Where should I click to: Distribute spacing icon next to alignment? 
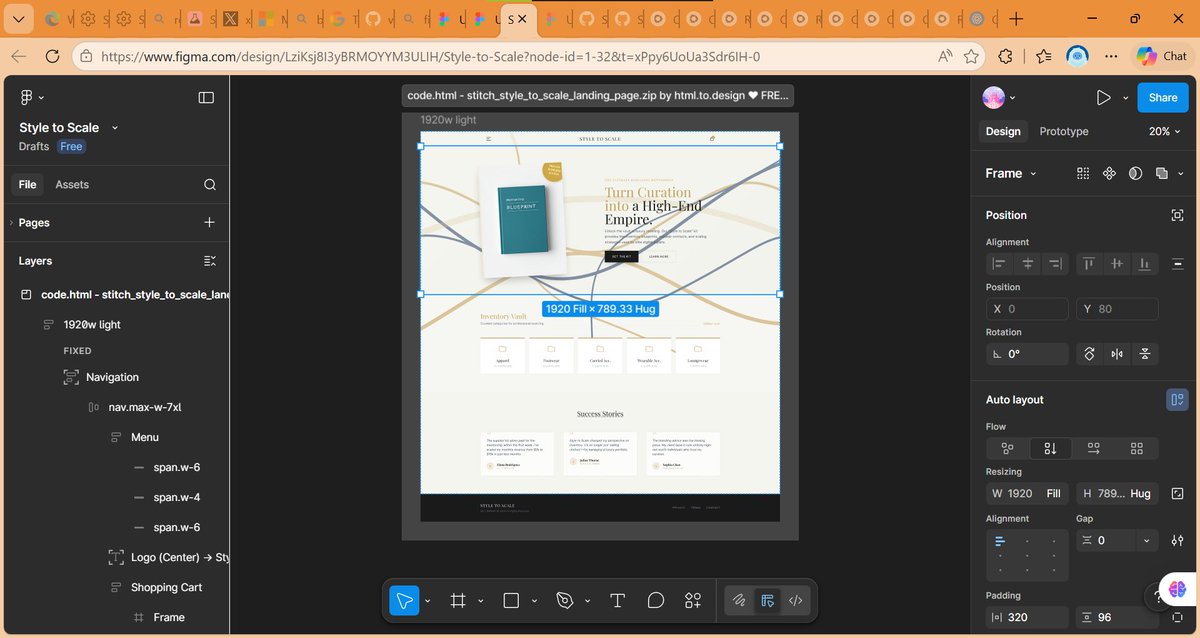1177,264
